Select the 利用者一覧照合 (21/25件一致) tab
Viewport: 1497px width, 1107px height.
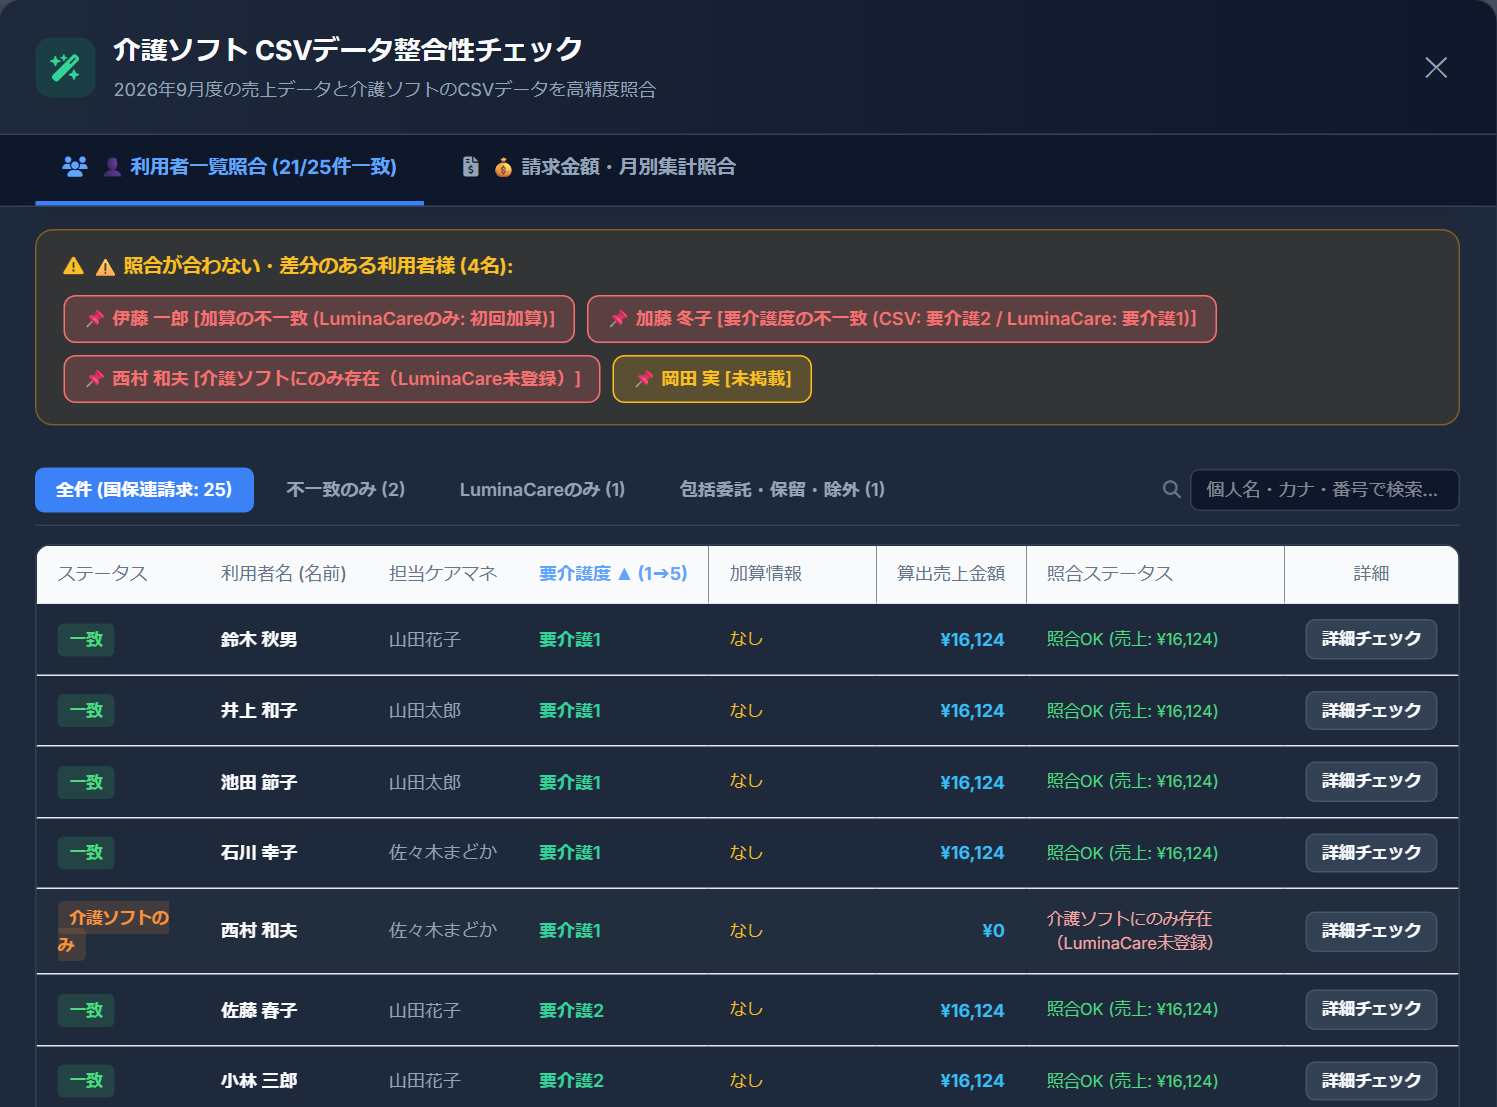[x=230, y=167]
